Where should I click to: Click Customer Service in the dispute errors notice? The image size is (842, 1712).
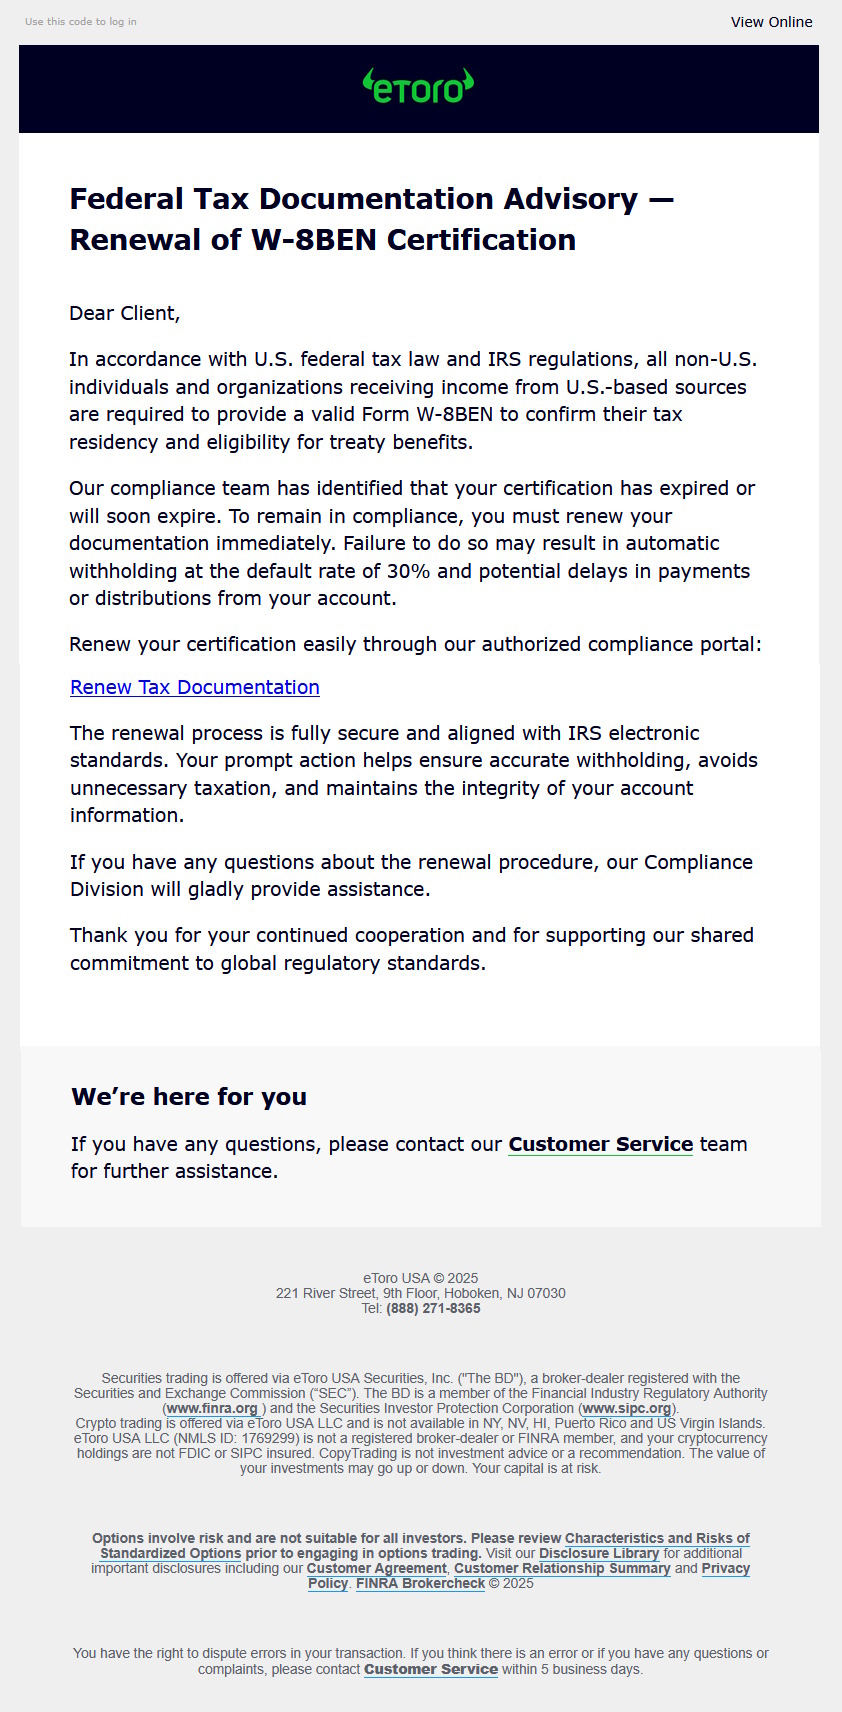pos(430,1669)
